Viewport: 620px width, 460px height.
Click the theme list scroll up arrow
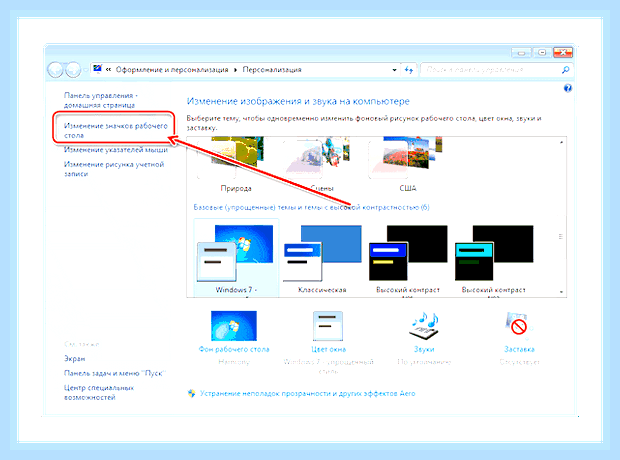[561, 142]
